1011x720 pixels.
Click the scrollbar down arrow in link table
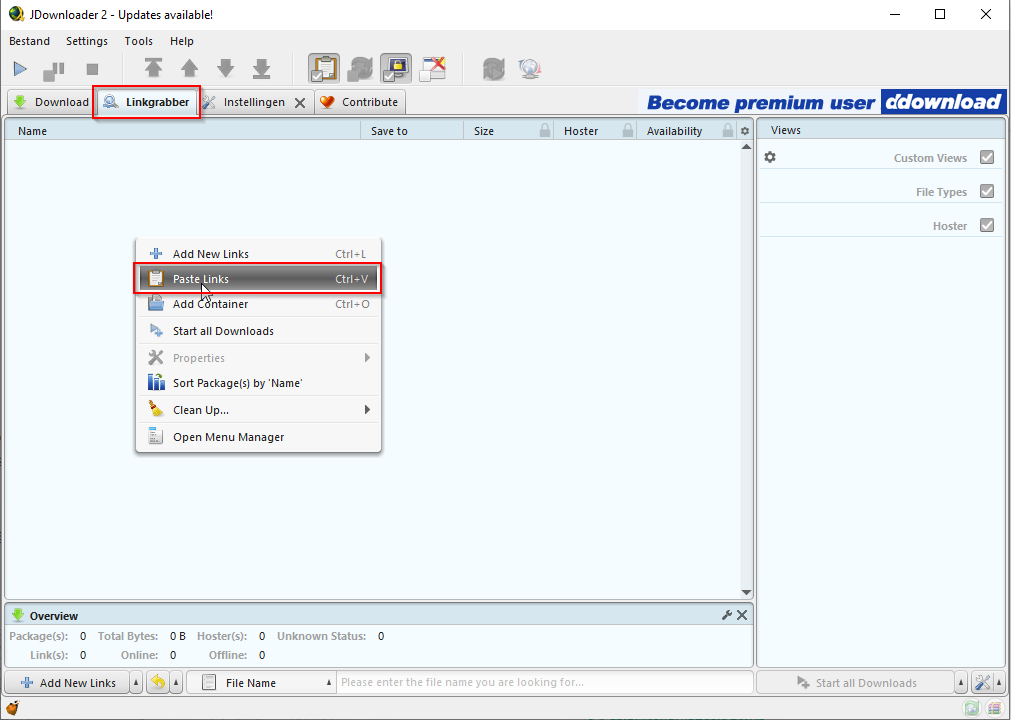click(746, 592)
